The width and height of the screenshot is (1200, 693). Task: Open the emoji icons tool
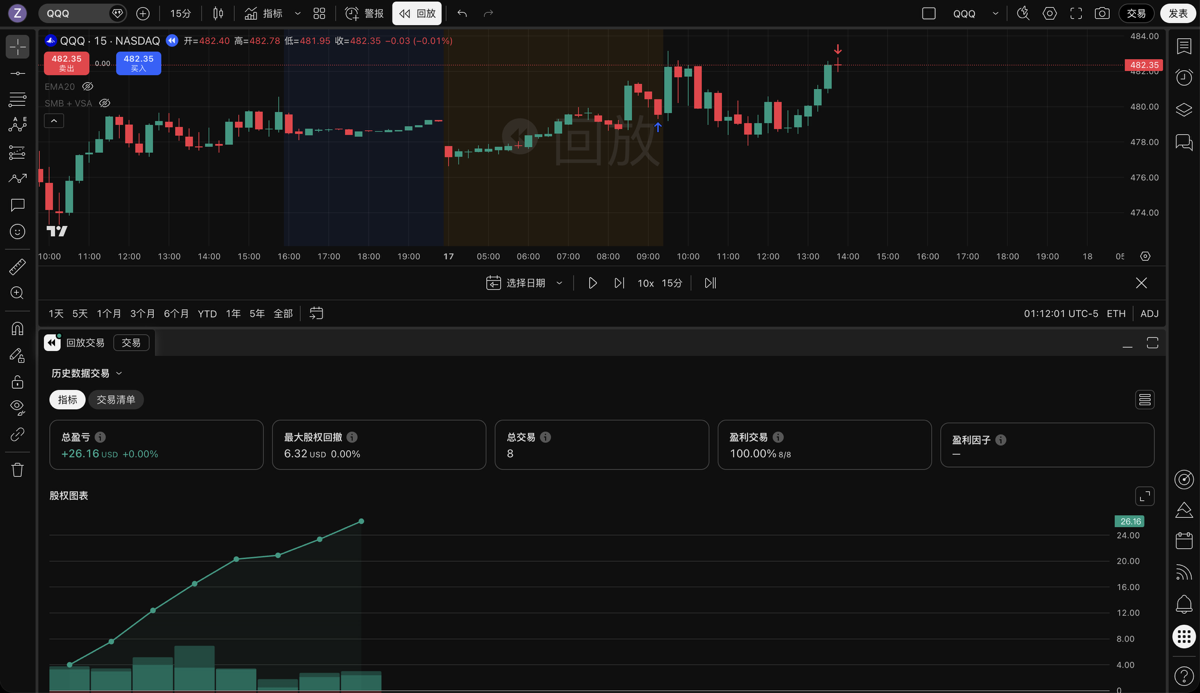pos(17,232)
